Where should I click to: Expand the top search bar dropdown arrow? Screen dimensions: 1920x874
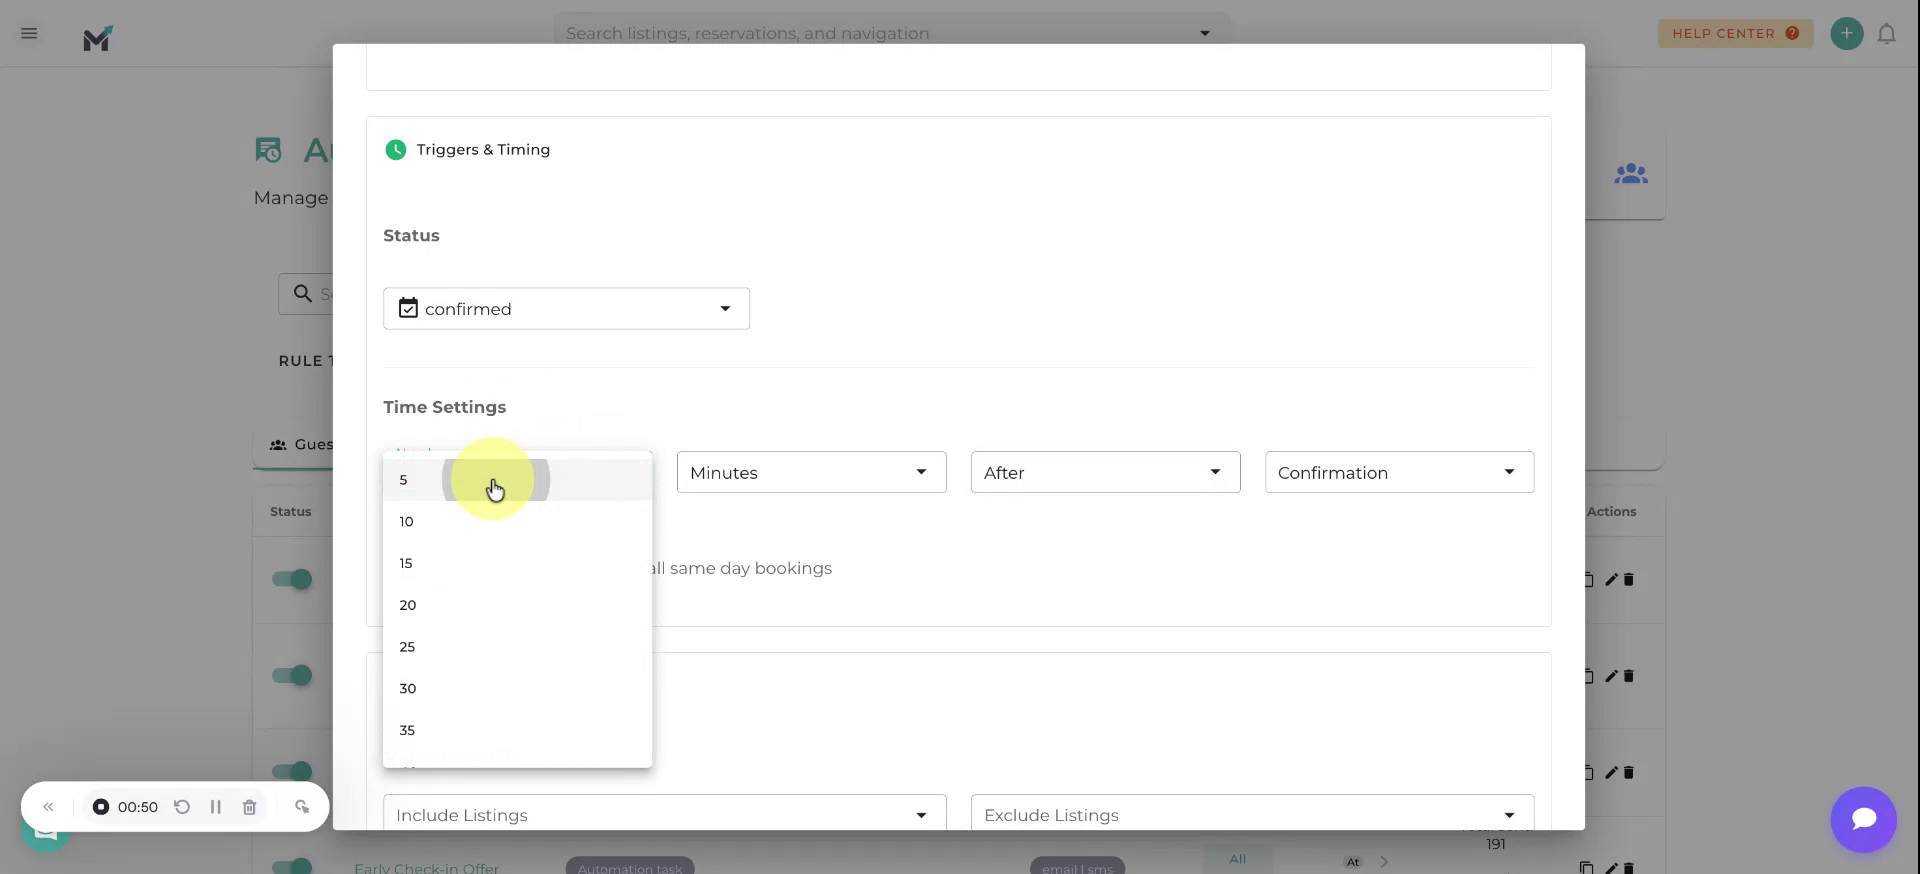pyautogui.click(x=1204, y=33)
